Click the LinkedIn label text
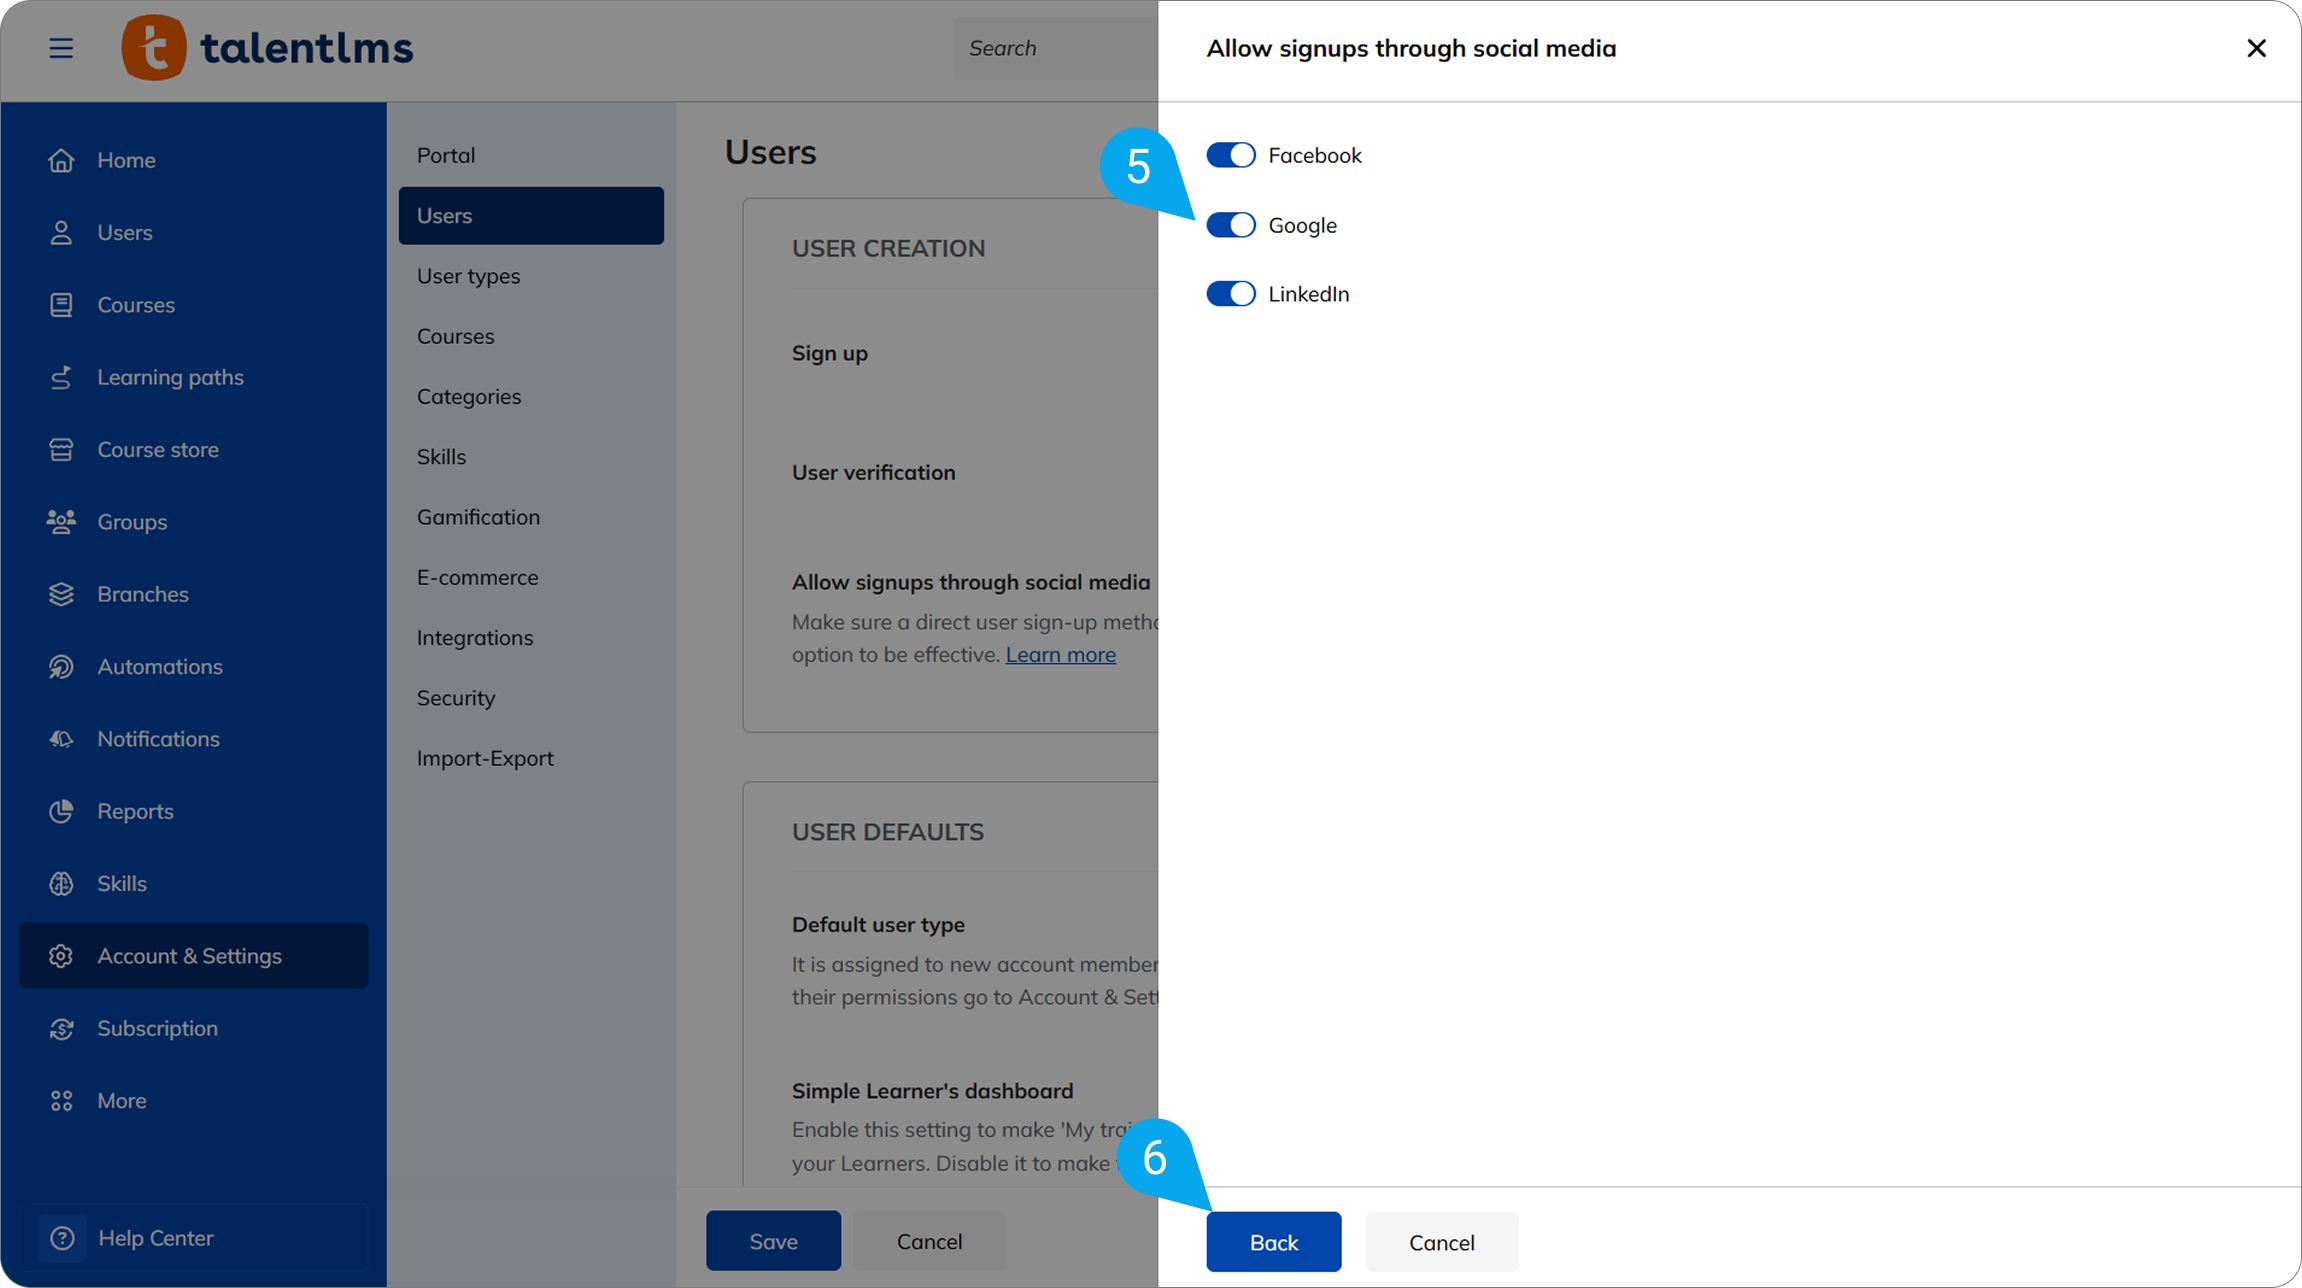 [1308, 294]
